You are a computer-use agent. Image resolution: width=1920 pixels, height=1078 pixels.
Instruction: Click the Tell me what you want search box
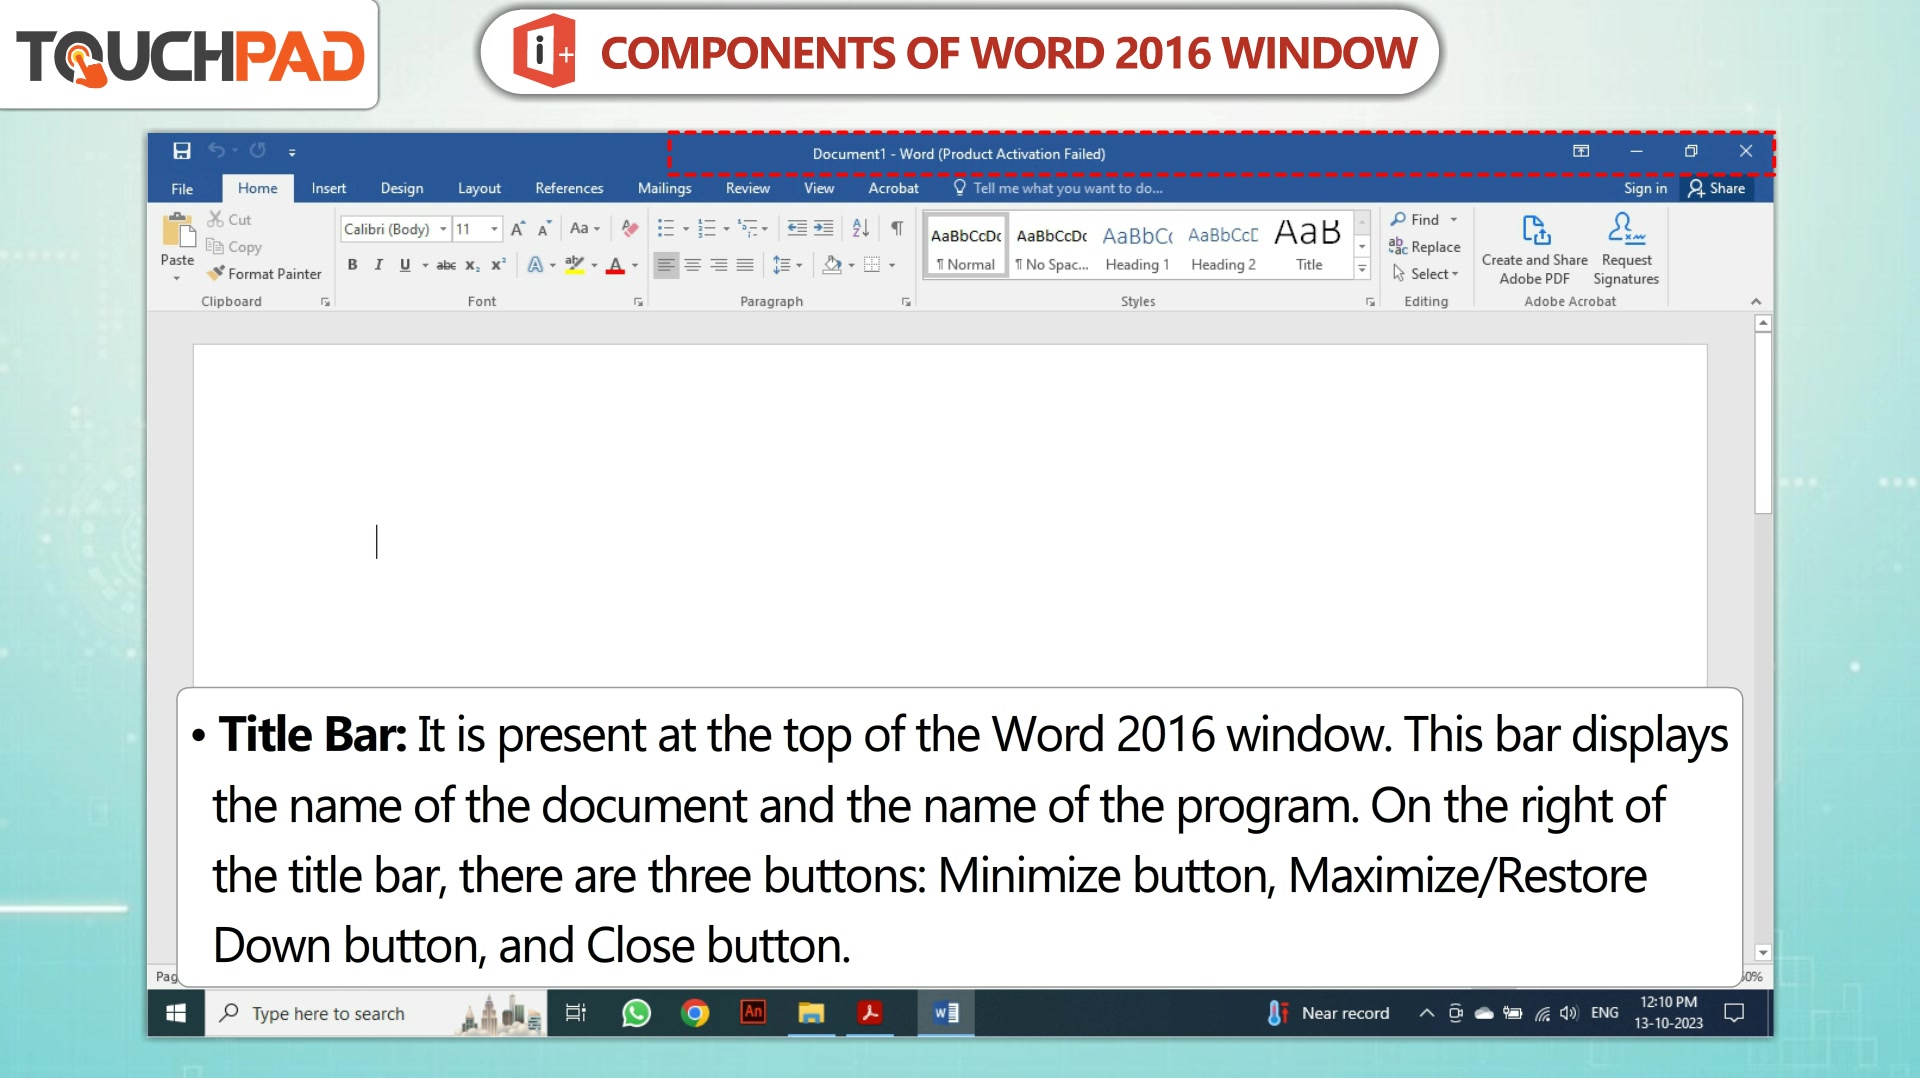click(x=1058, y=188)
